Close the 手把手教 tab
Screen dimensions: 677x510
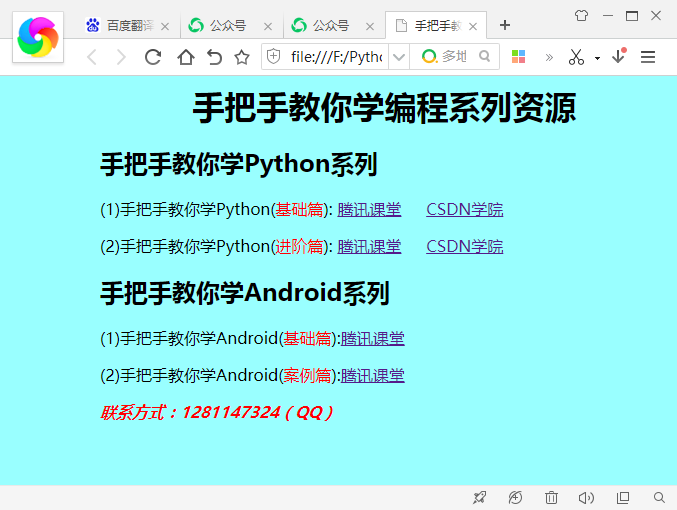(x=473, y=27)
